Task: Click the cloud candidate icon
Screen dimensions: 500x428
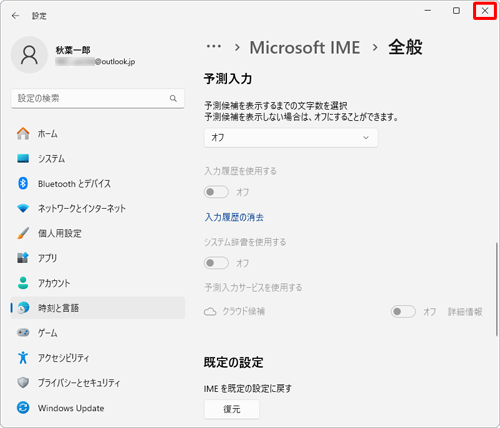Action: [x=210, y=312]
